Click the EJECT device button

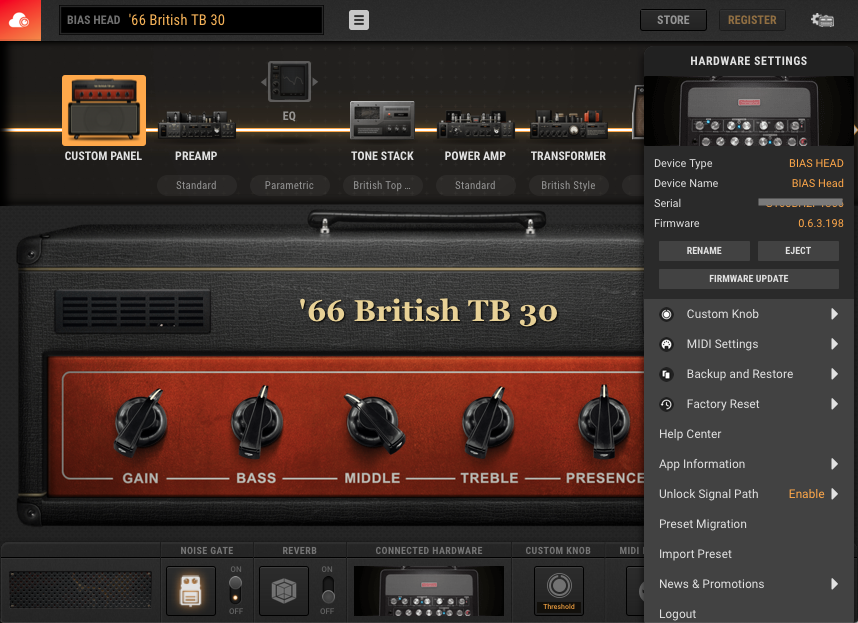click(798, 251)
